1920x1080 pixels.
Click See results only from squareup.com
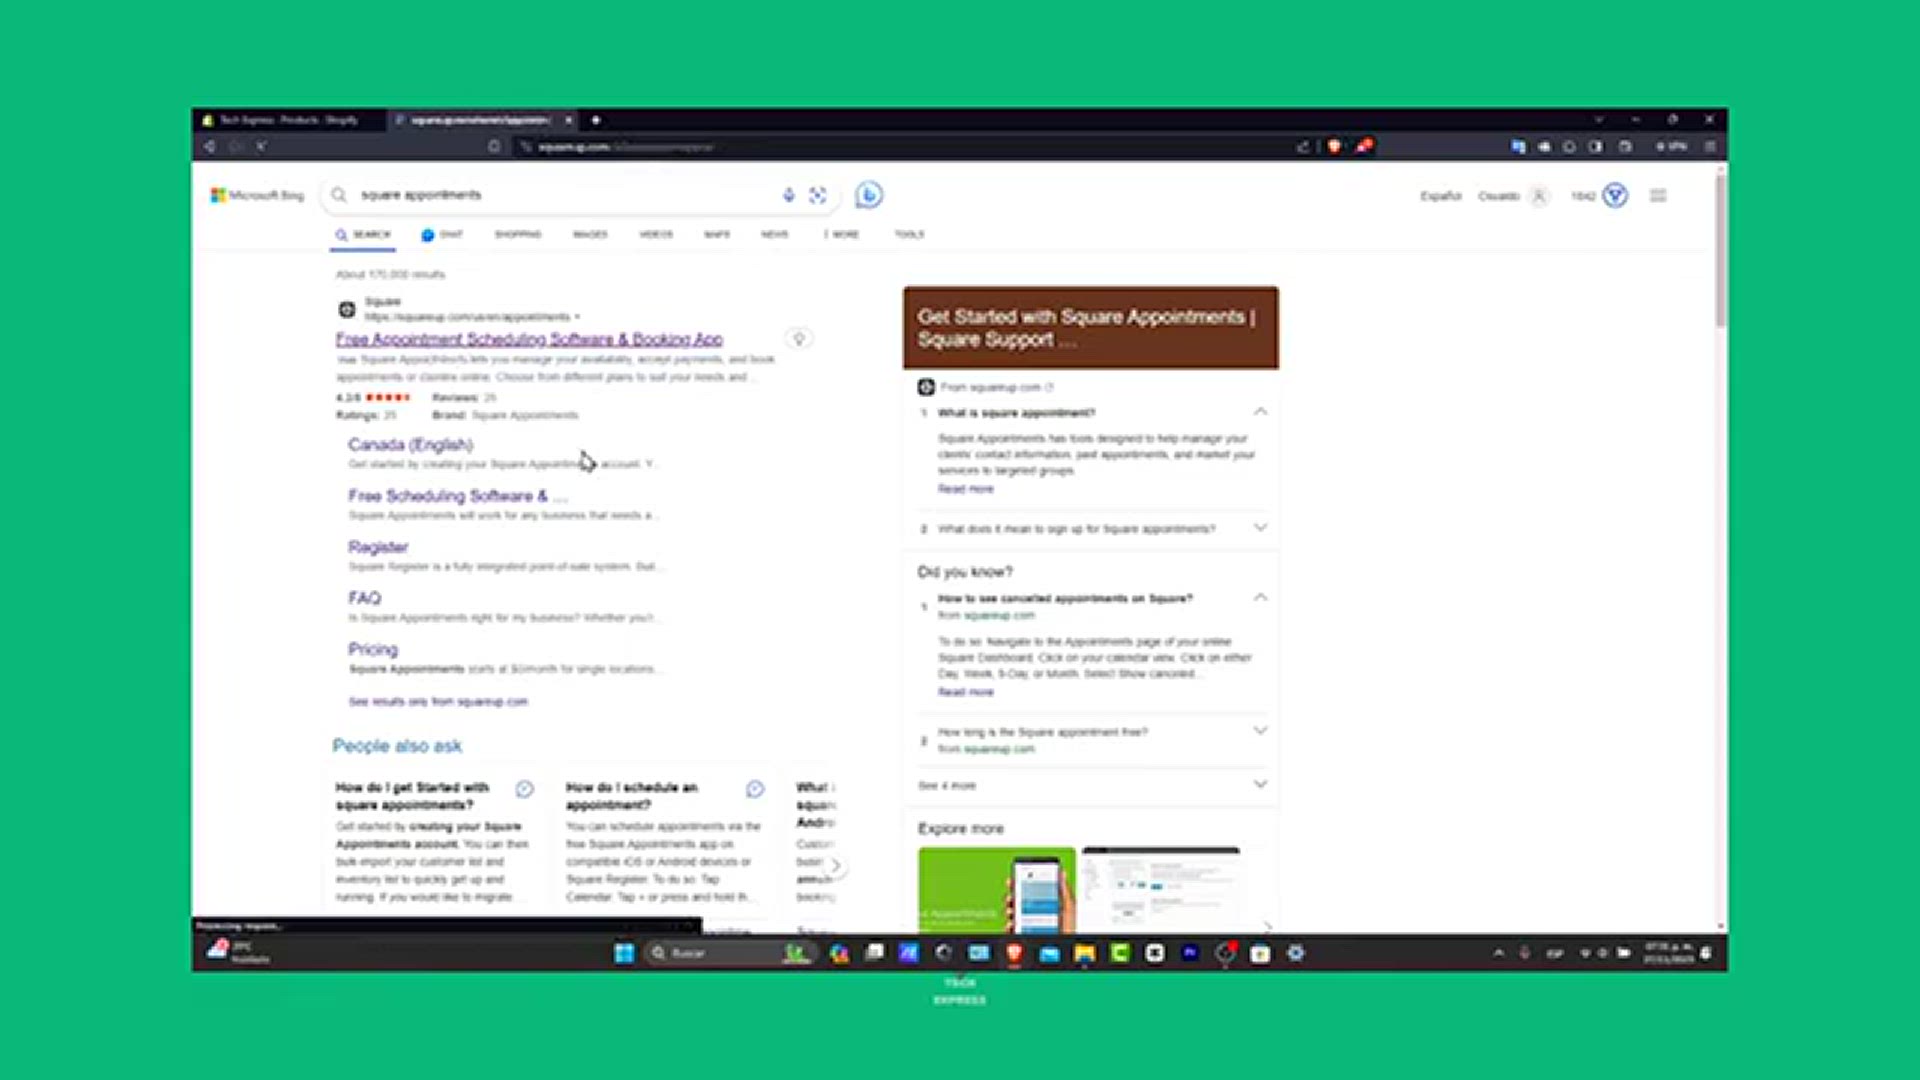click(438, 701)
